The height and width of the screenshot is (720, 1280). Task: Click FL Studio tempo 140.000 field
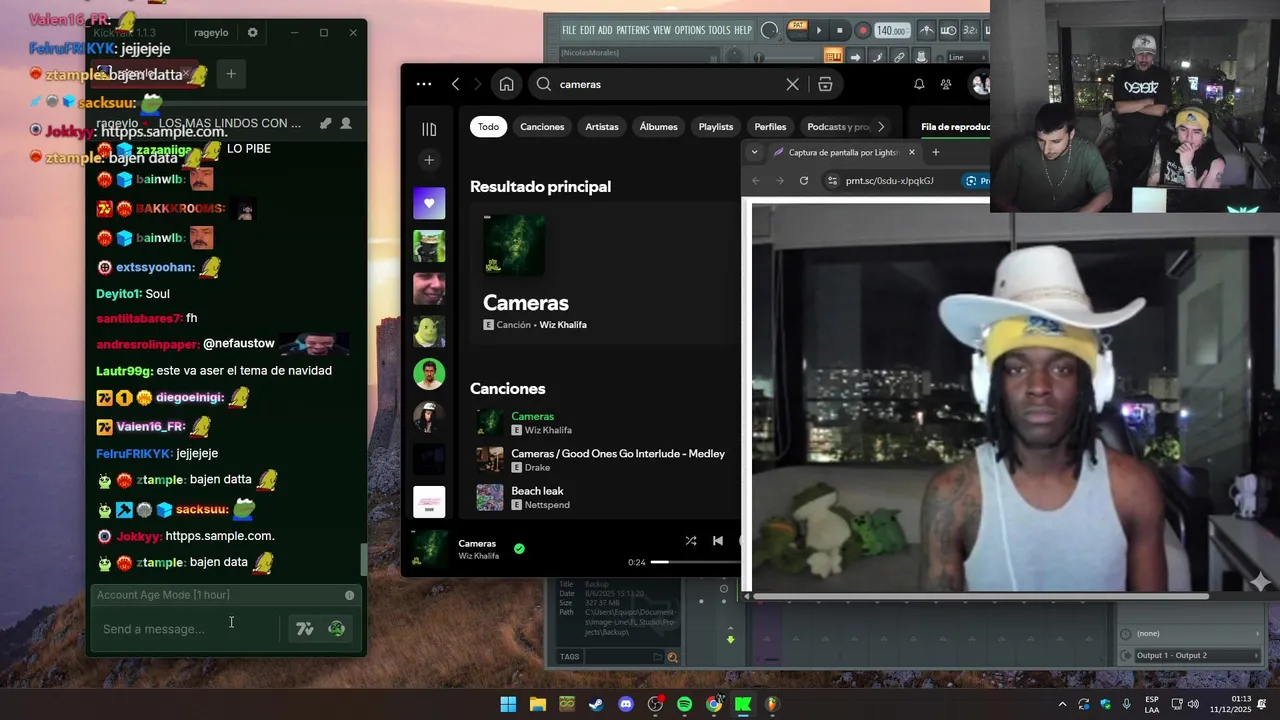(x=891, y=31)
